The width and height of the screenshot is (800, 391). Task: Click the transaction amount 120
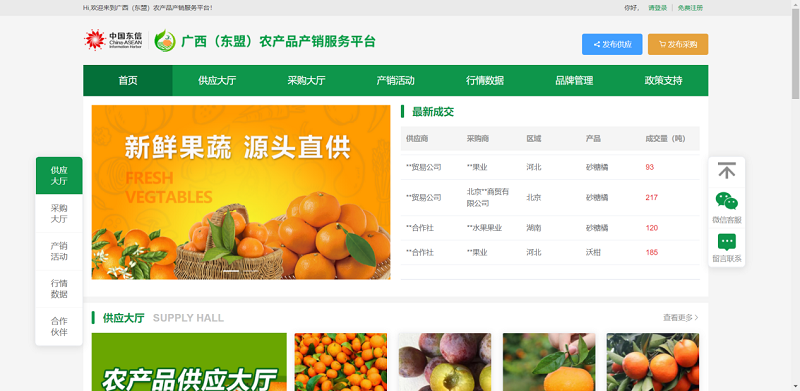pos(652,228)
